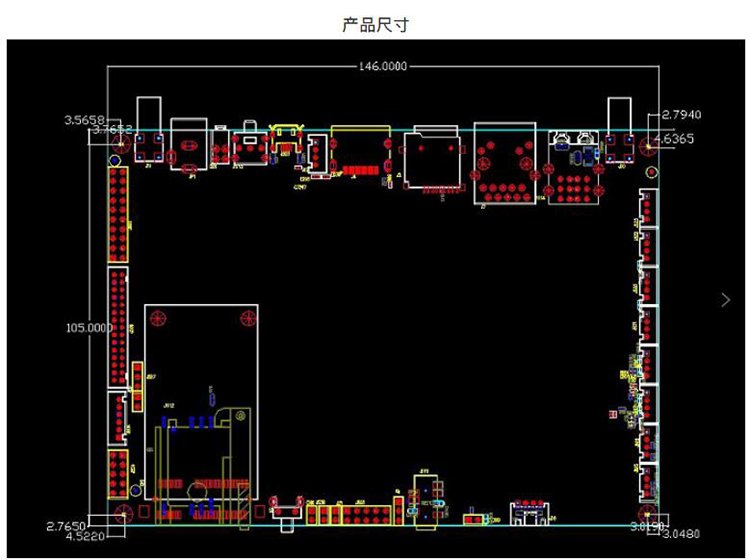Viewport: 750px width, 560px height.
Task: Click the large rectangular module outline
Action: tap(202, 400)
